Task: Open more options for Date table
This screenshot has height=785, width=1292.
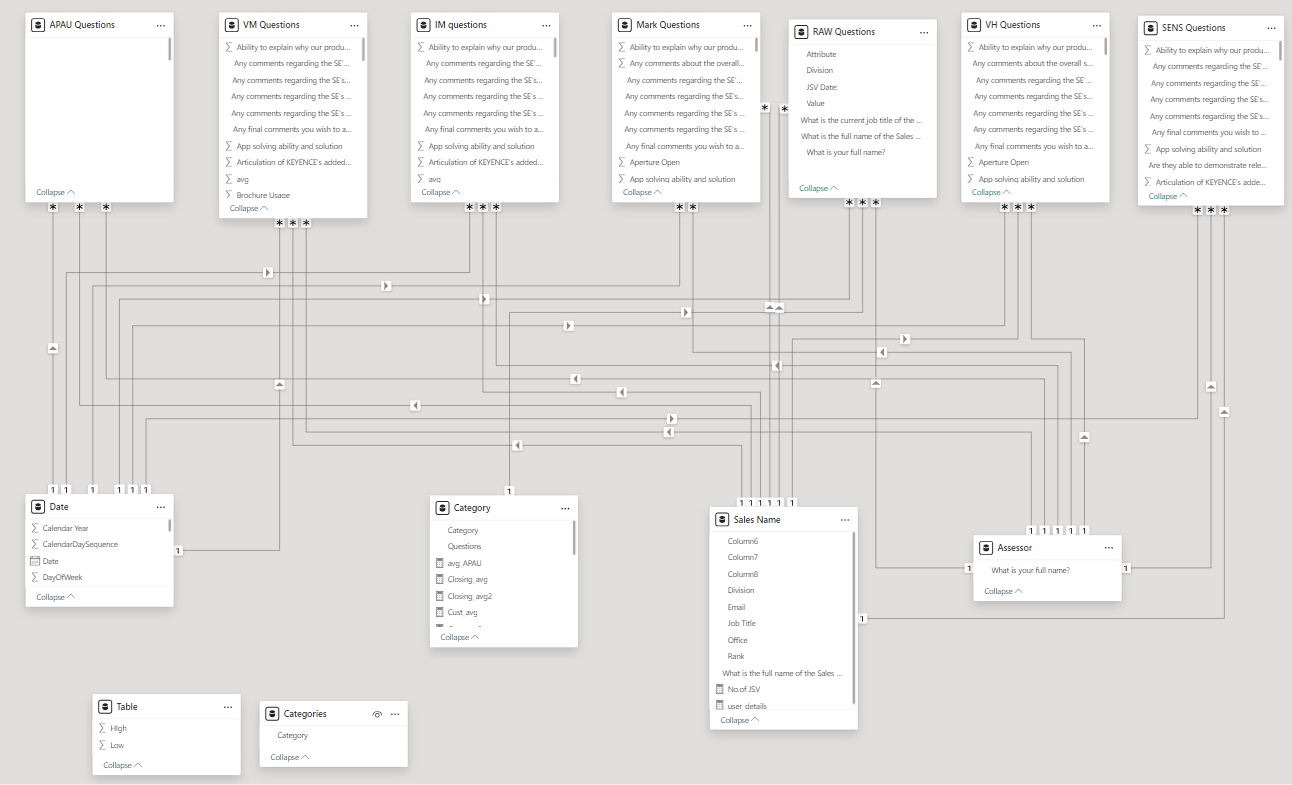Action: tap(161, 507)
